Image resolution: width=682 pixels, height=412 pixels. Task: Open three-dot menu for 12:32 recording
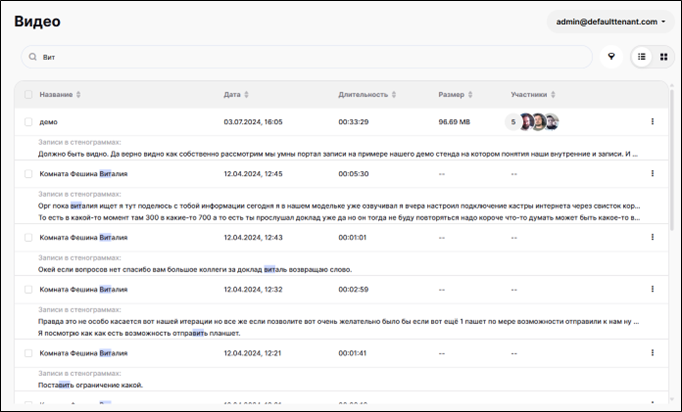(652, 289)
